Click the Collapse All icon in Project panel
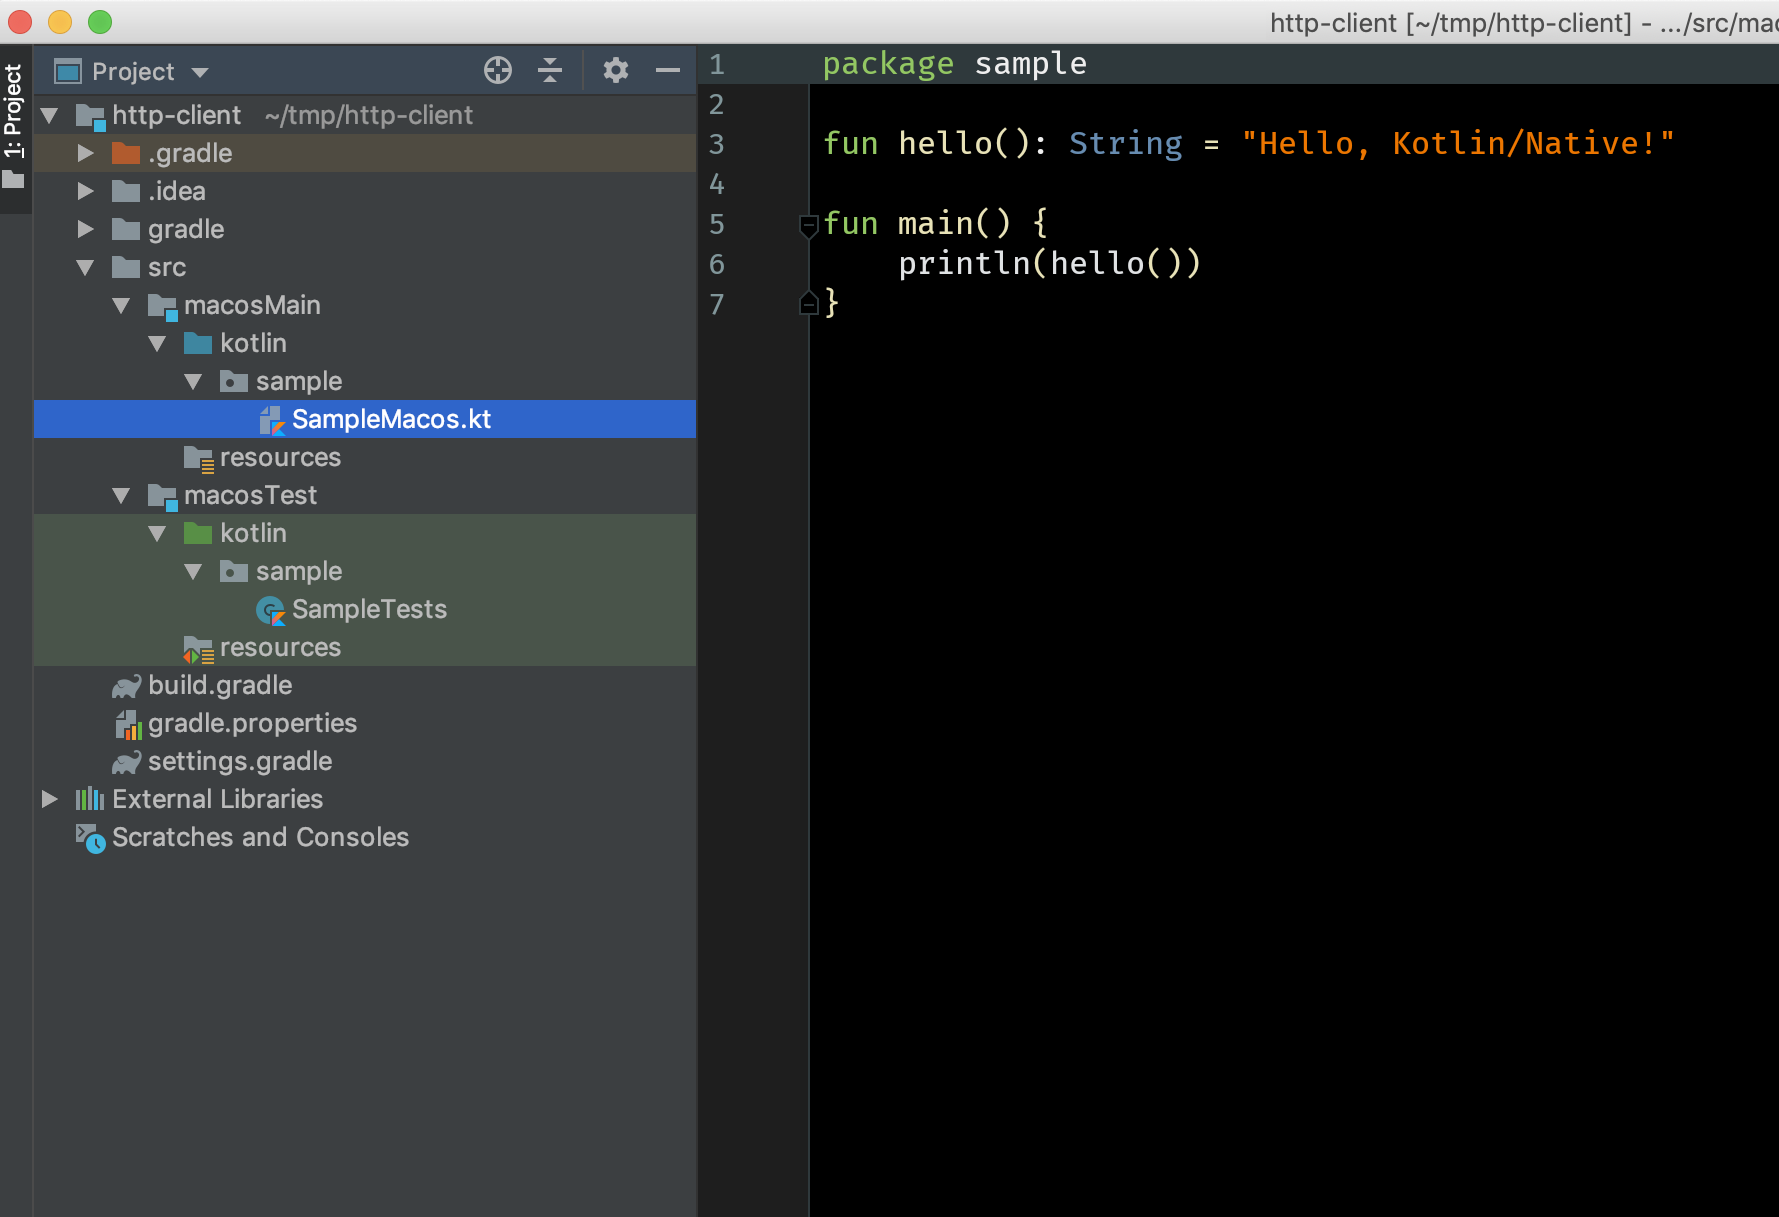1779x1217 pixels. [550, 70]
